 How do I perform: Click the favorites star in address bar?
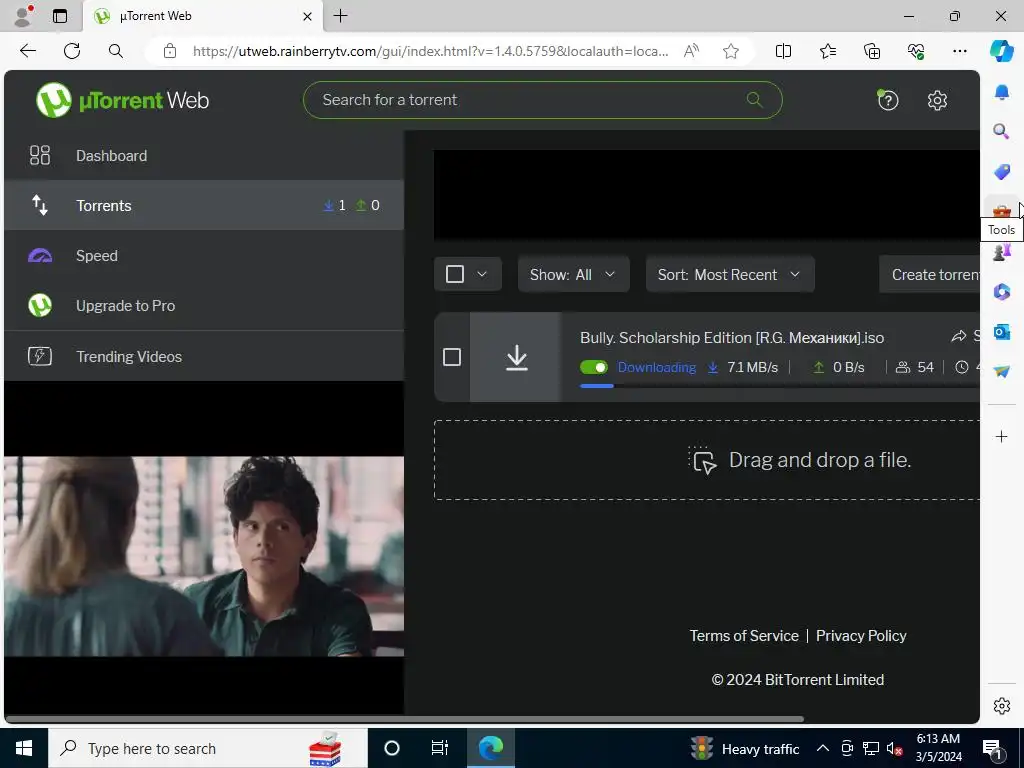tap(731, 51)
